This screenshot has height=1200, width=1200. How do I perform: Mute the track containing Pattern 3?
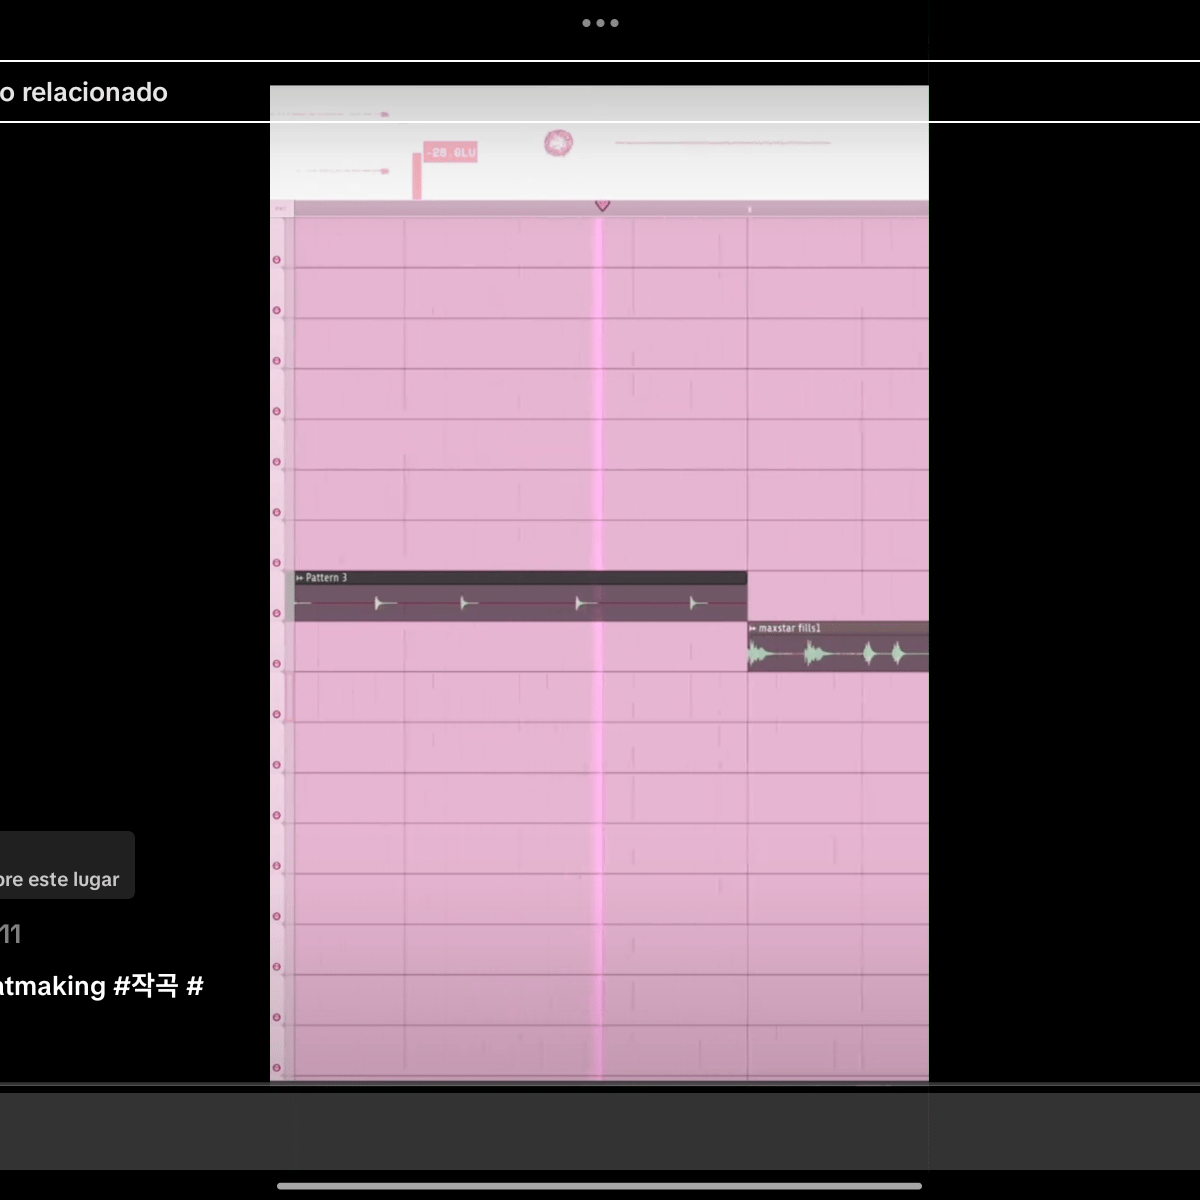tap(277, 613)
